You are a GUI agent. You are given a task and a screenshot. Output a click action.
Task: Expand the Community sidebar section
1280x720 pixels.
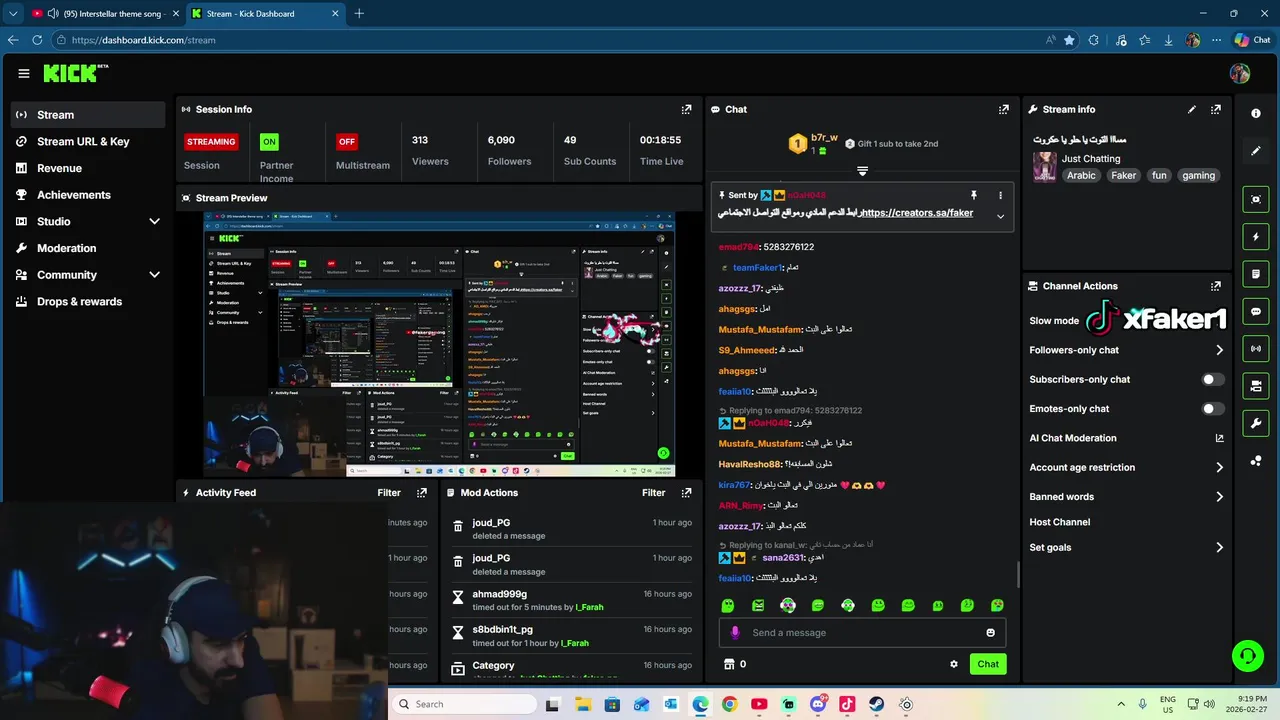click(154, 274)
